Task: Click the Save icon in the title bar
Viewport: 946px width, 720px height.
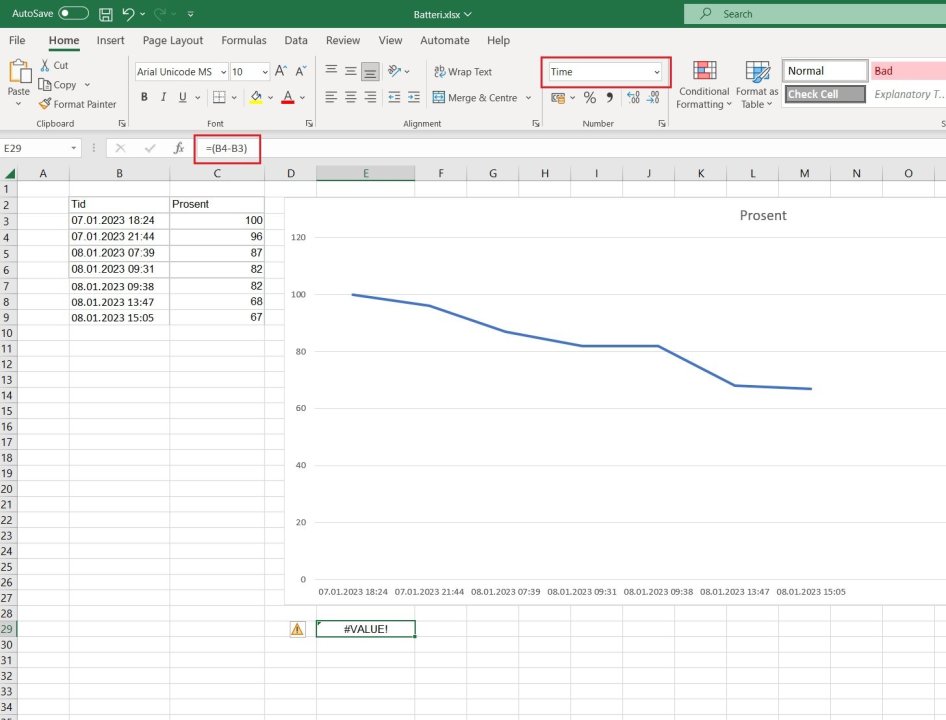Action: pyautogui.click(x=105, y=15)
